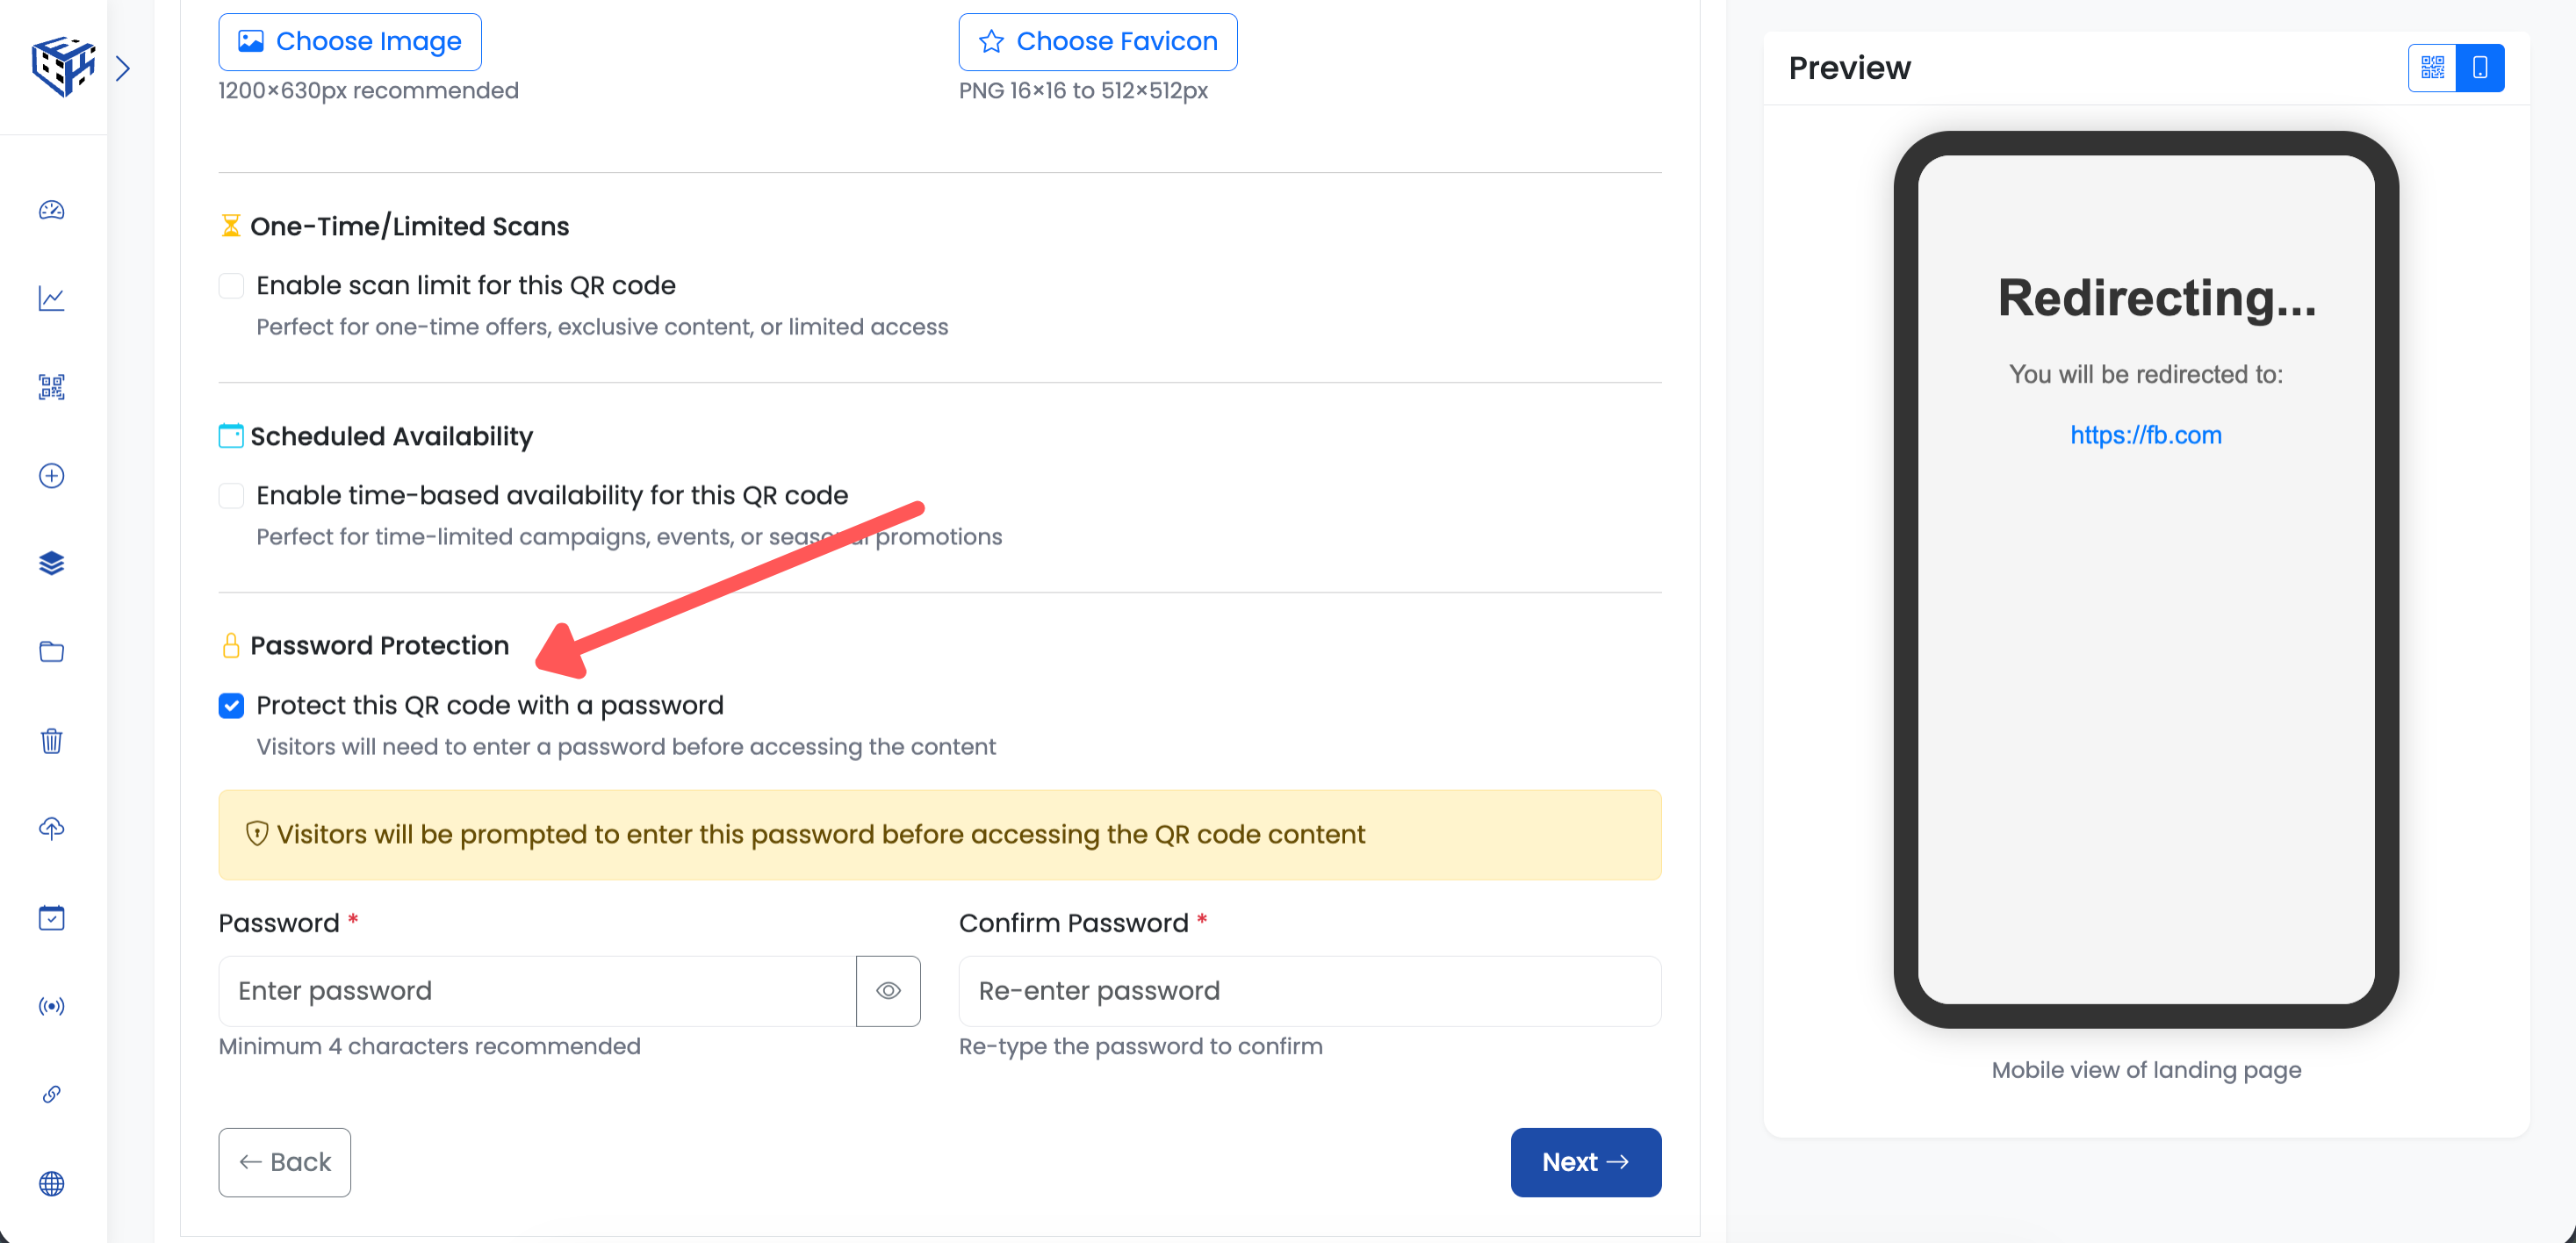Expand the collapsed sidebar with the chevron

coord(124,67)
